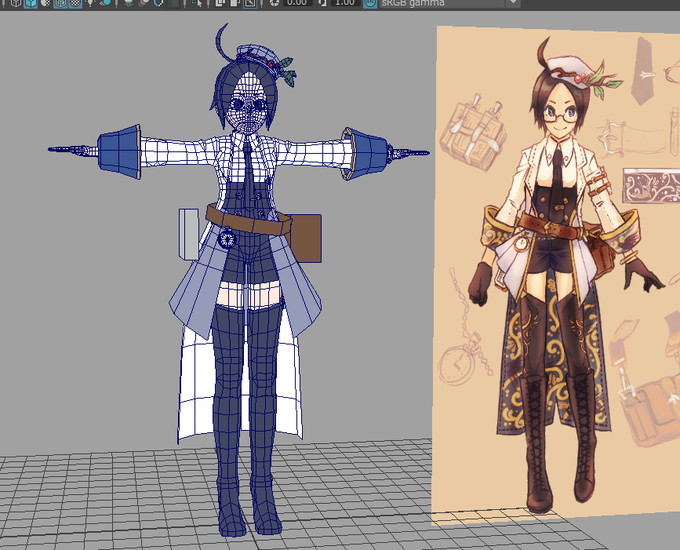Image resolution: width=680 pixels, height=550 pixels.
Task: Select the brown belt on the 3D model
Action: (x=249, y=220)
